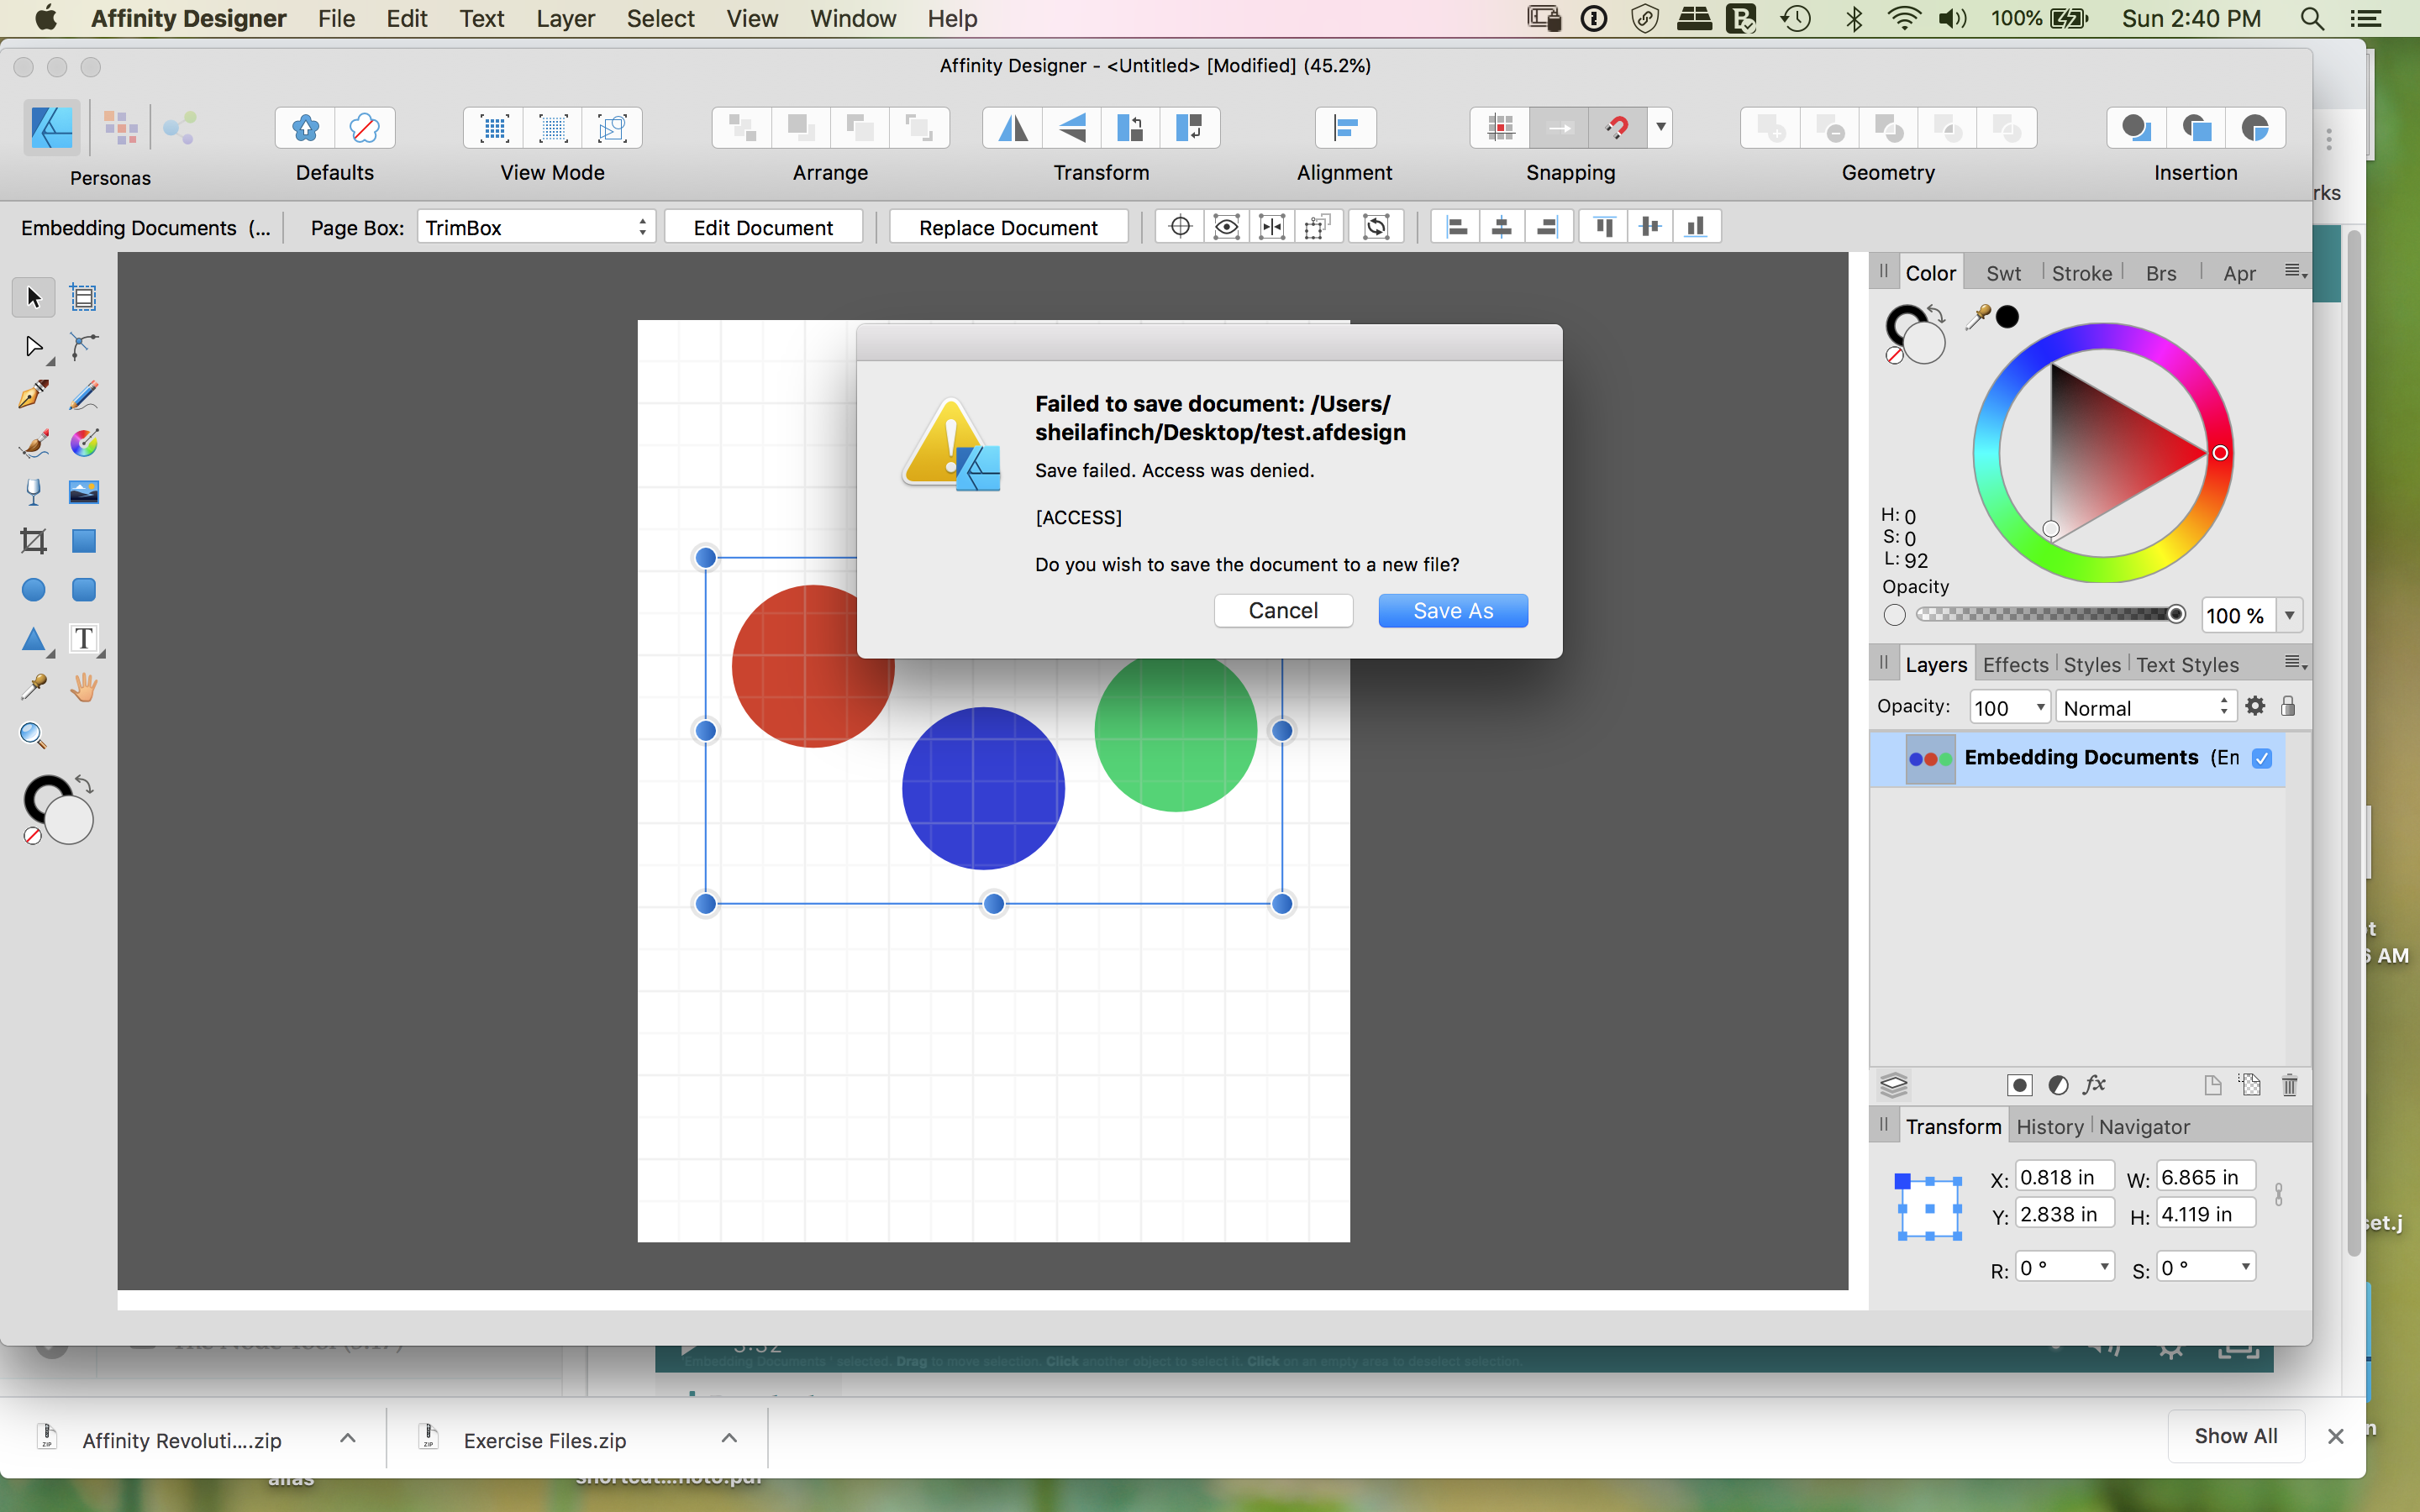Click Show All downloads button
The width and height of the screenshot is (2420, 1512).
pyautogui.click(x=2235, y=1436)
